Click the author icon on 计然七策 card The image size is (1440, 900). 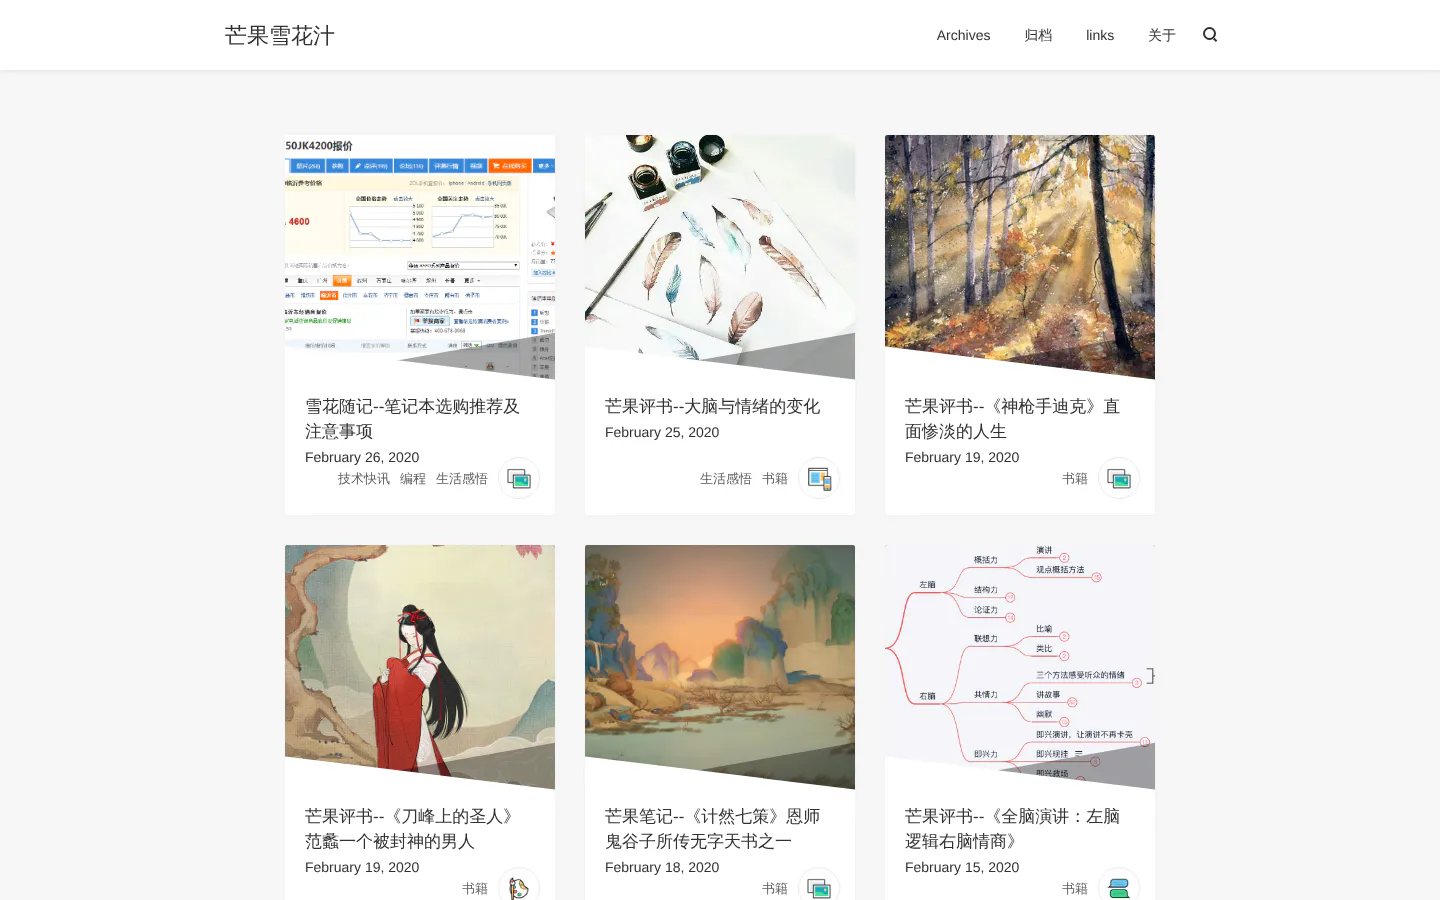[x=819, y=884]
